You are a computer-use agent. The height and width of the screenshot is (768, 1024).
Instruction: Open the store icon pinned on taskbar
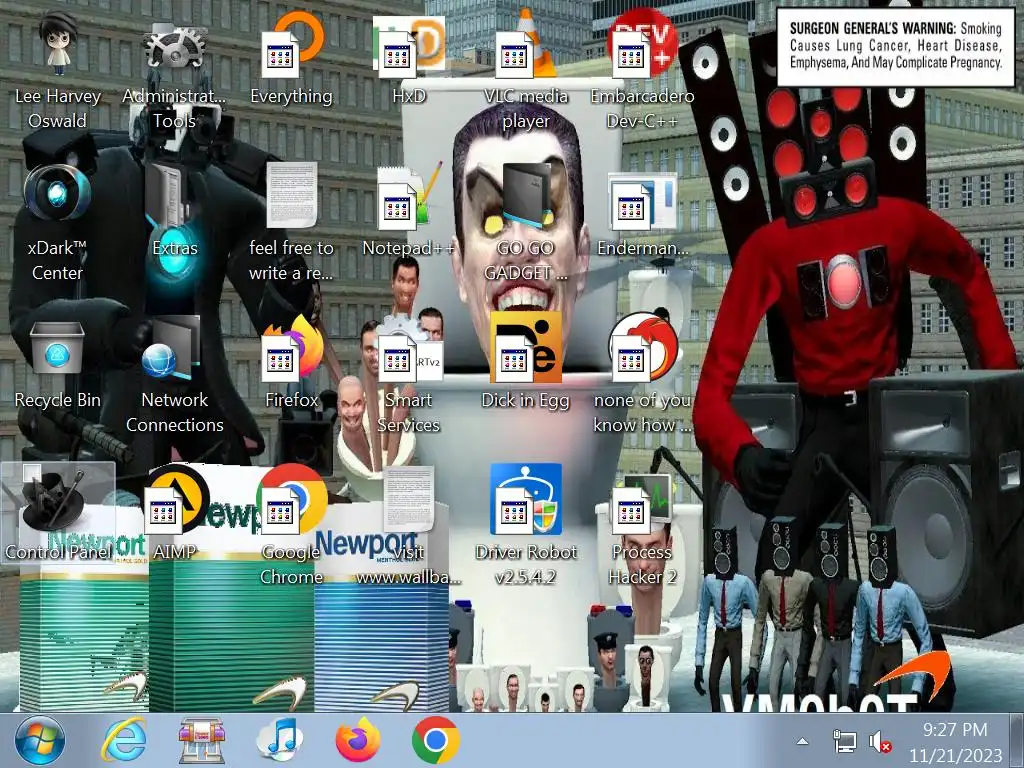(x=202, y=741)
